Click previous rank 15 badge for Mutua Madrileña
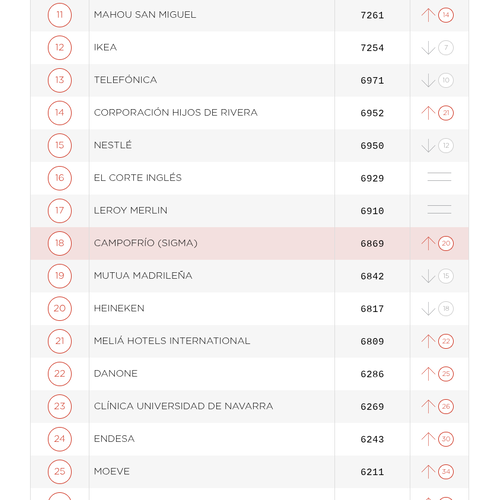 [x=446, y=276]
